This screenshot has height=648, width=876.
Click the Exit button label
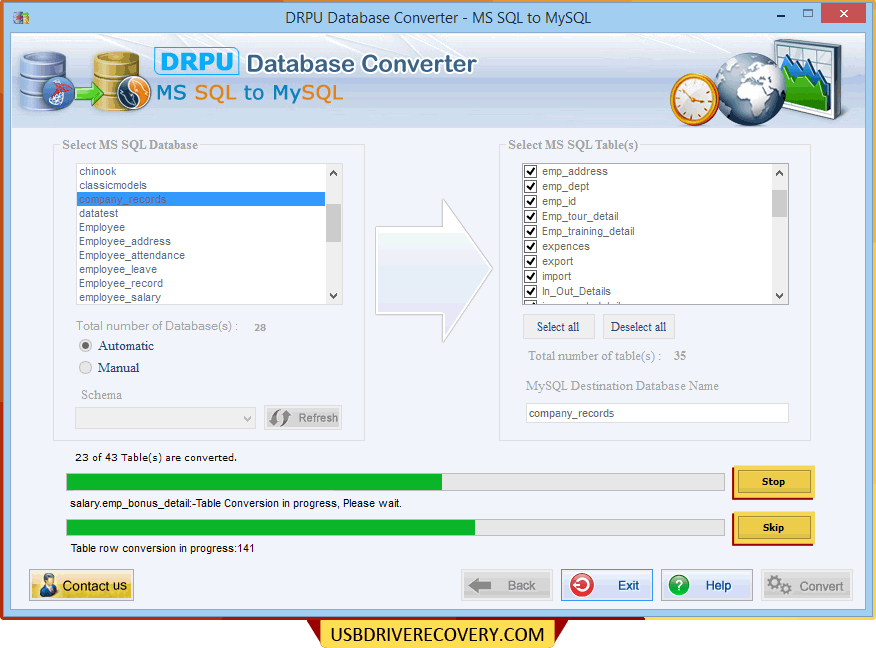(x=628, y=585)
